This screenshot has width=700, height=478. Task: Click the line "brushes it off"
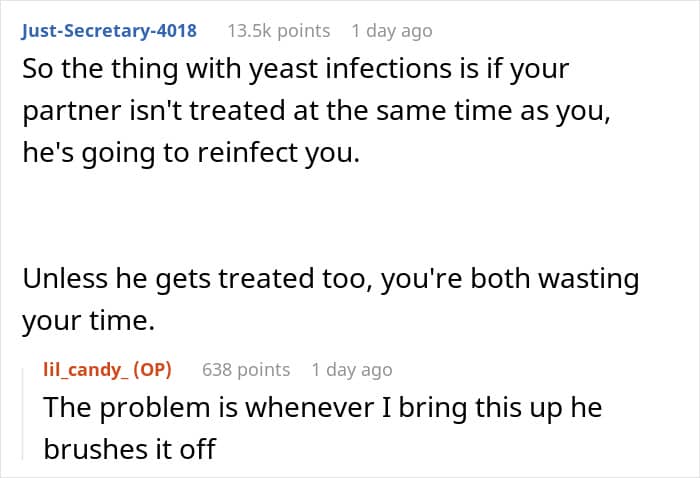tap(129, 449)
